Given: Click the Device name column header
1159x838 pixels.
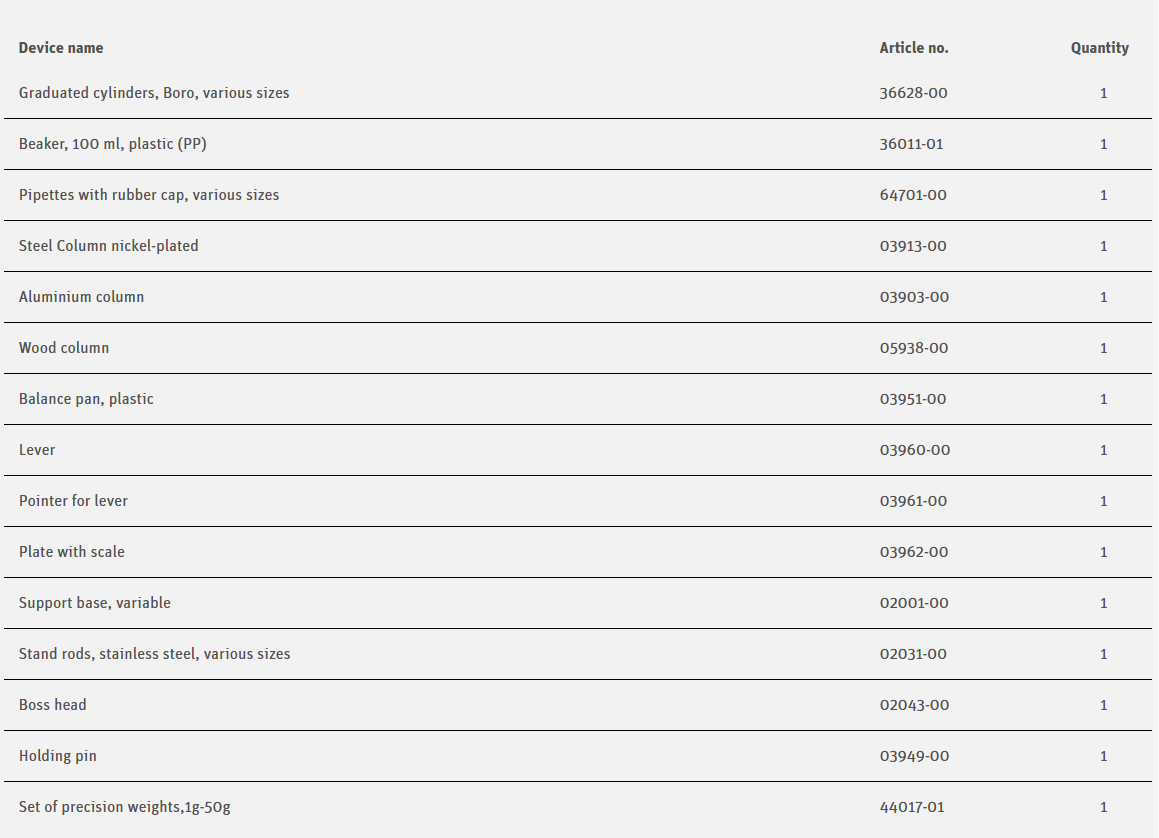Looking at the screenshot, I should tap(61, 48).
